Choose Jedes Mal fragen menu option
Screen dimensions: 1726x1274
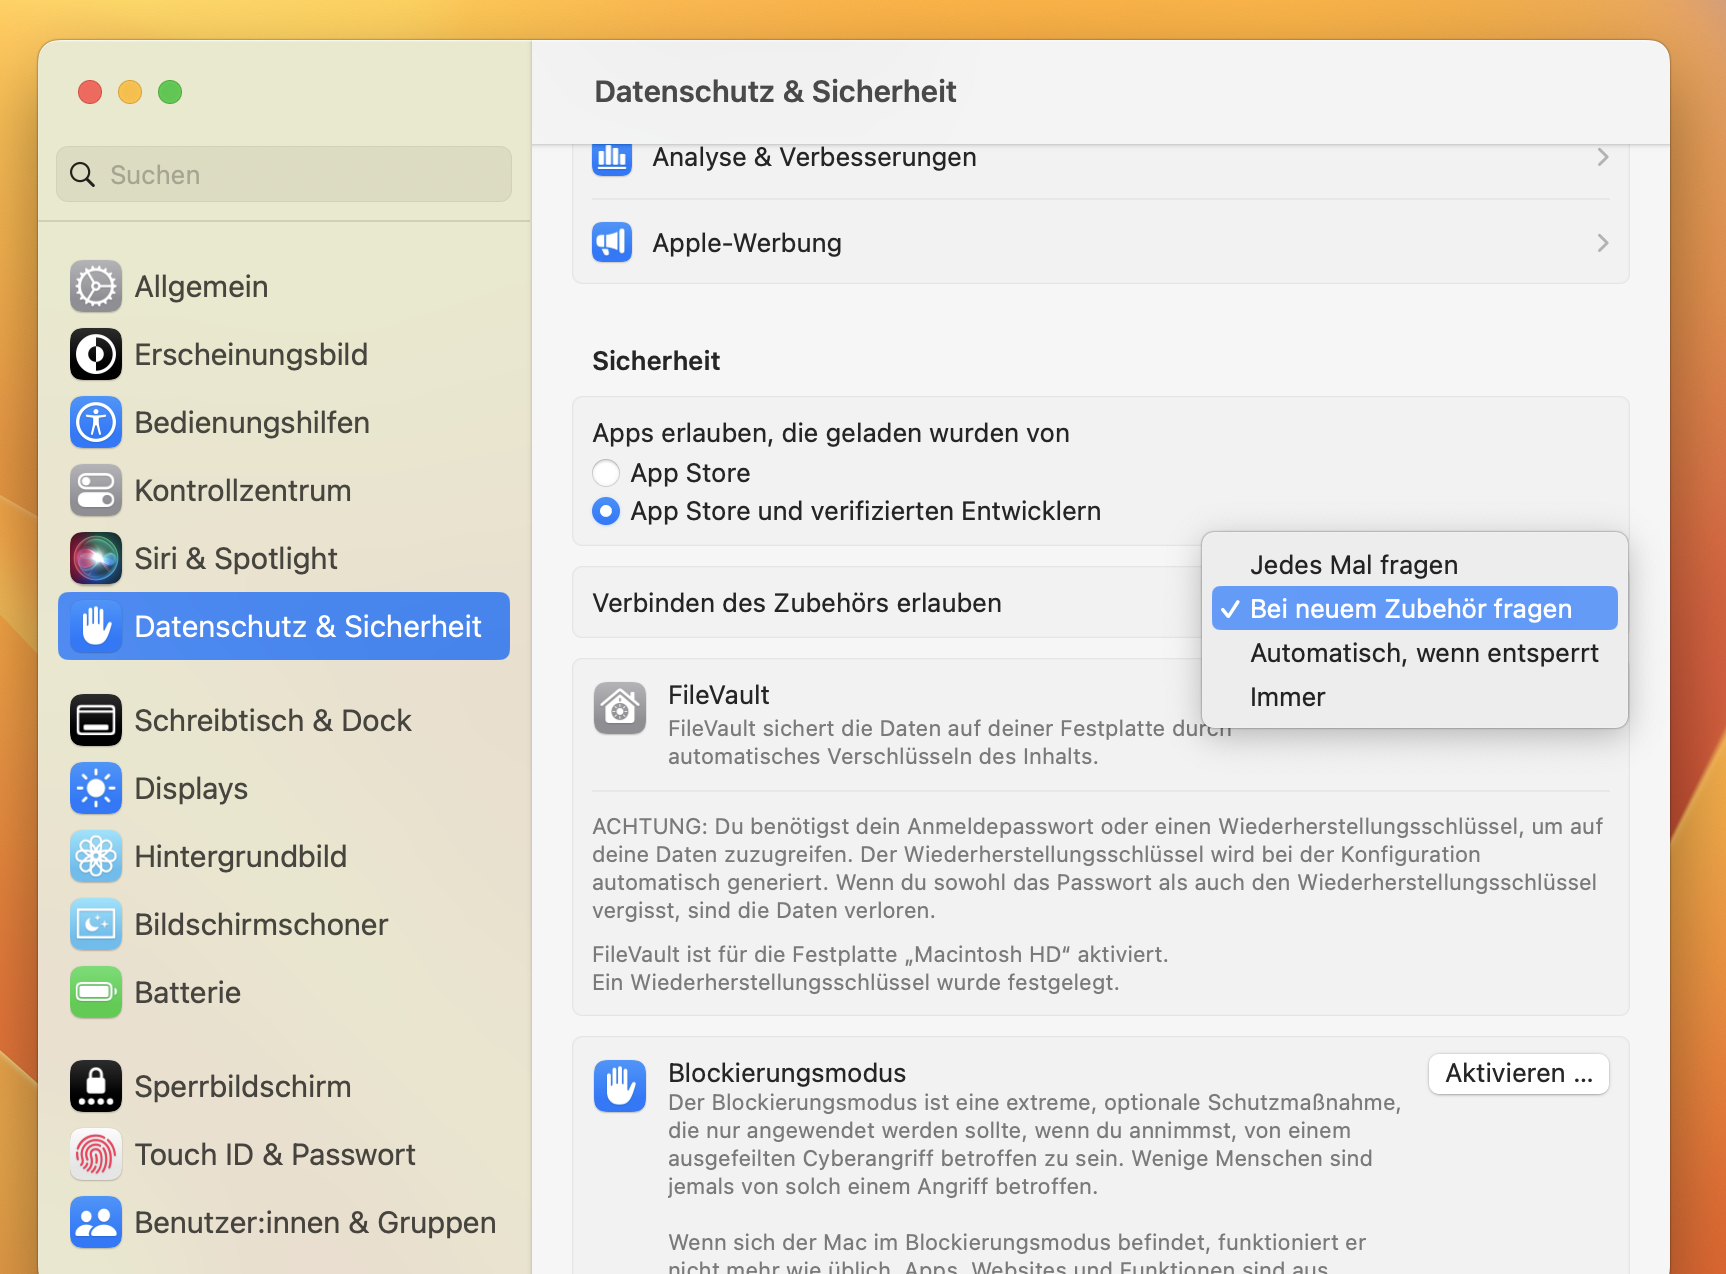[x=1353, y=565]
